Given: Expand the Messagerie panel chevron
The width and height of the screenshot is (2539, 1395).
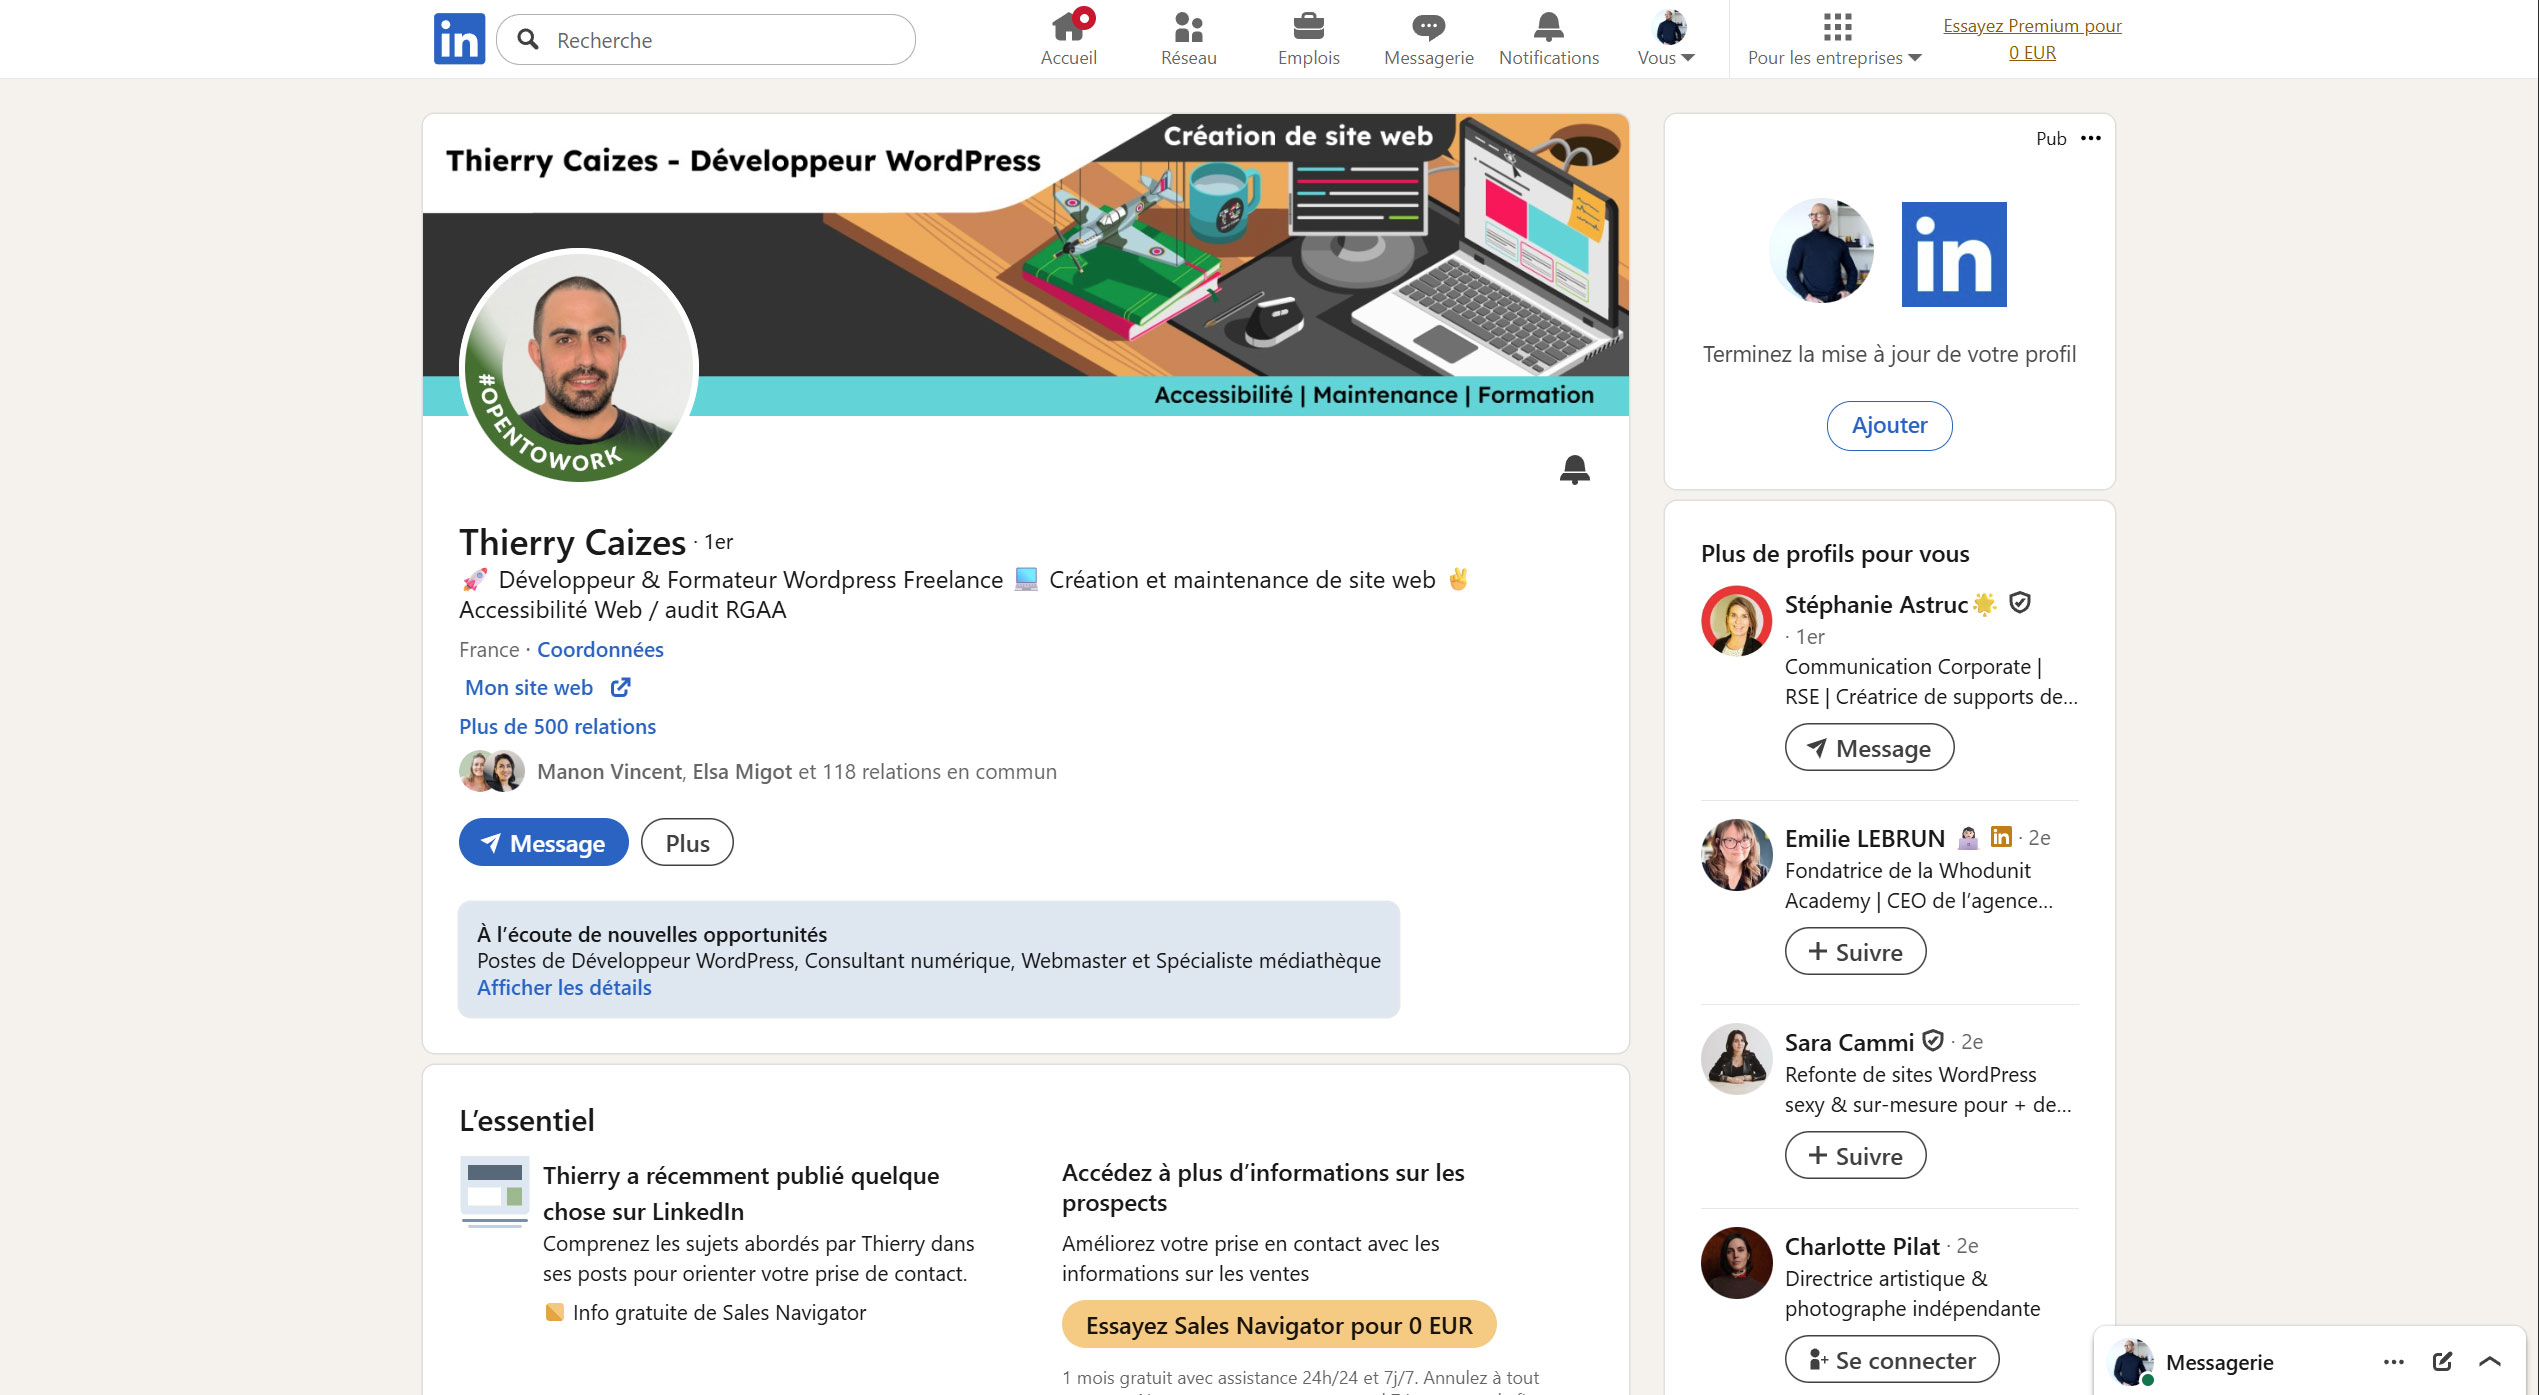Looking at the screenshot, I should (x=2490, y=1361).
